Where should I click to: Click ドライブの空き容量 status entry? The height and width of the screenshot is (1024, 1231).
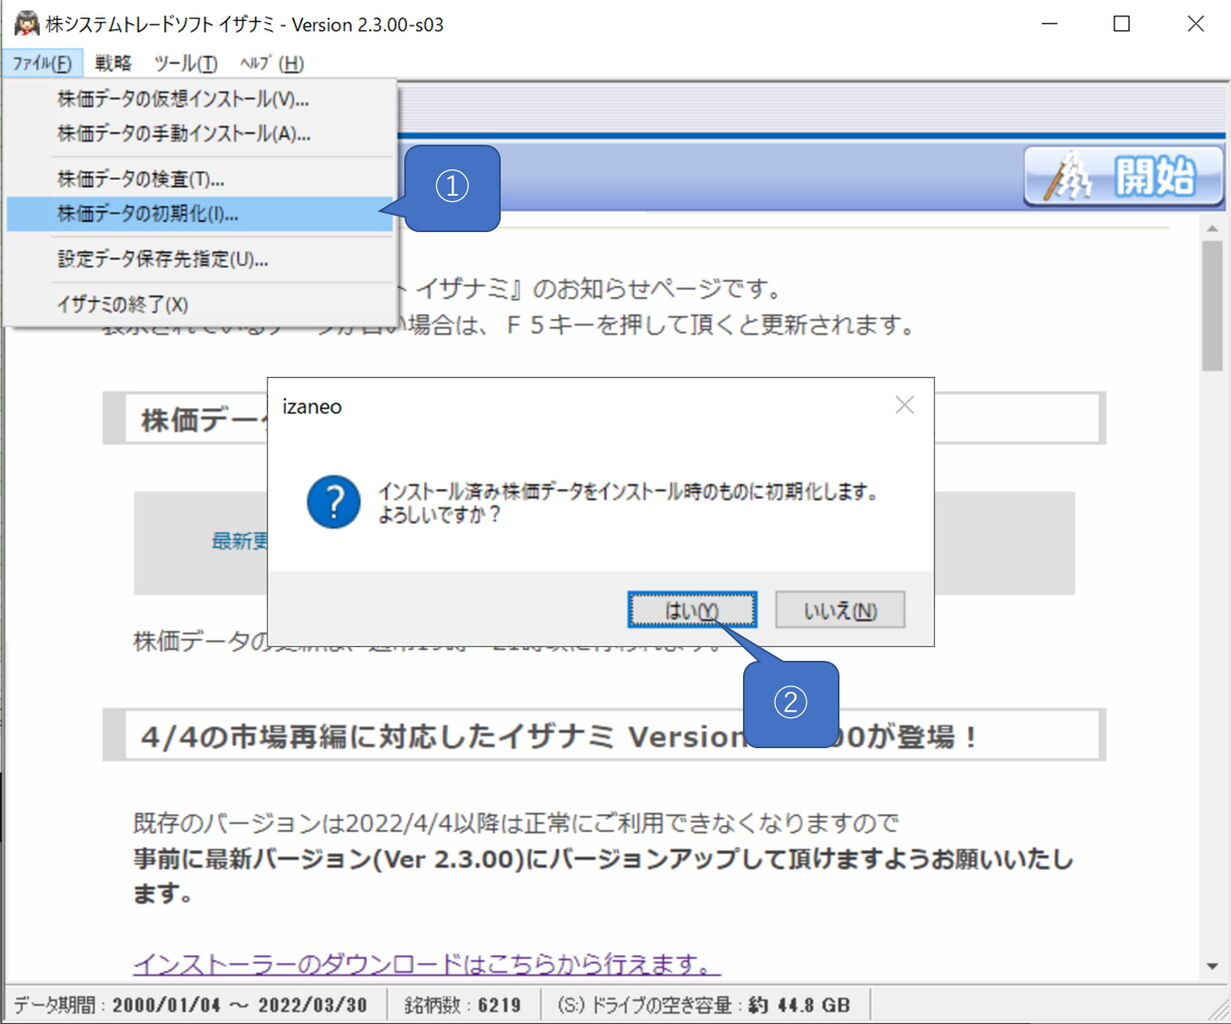(x=704, y=1004)
